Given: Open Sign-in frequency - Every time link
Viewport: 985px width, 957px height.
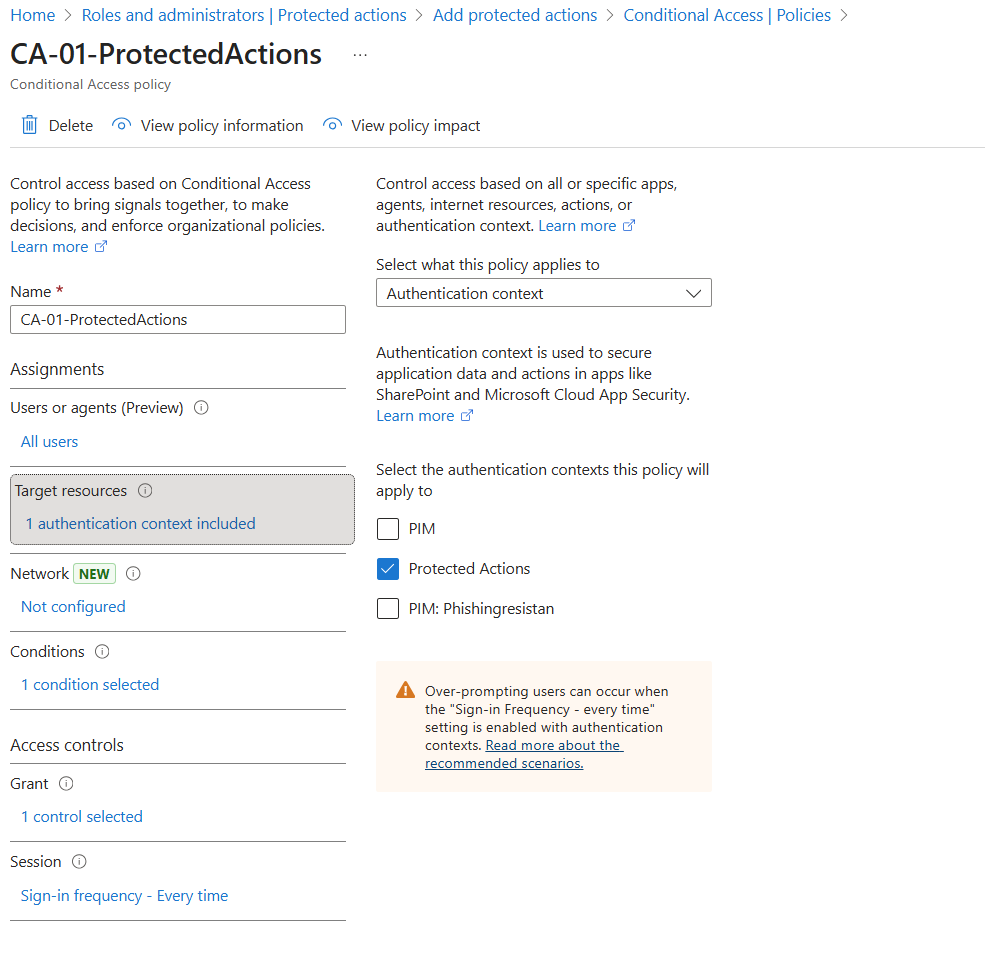Looking at the screenshot, I should pos(124,896).
